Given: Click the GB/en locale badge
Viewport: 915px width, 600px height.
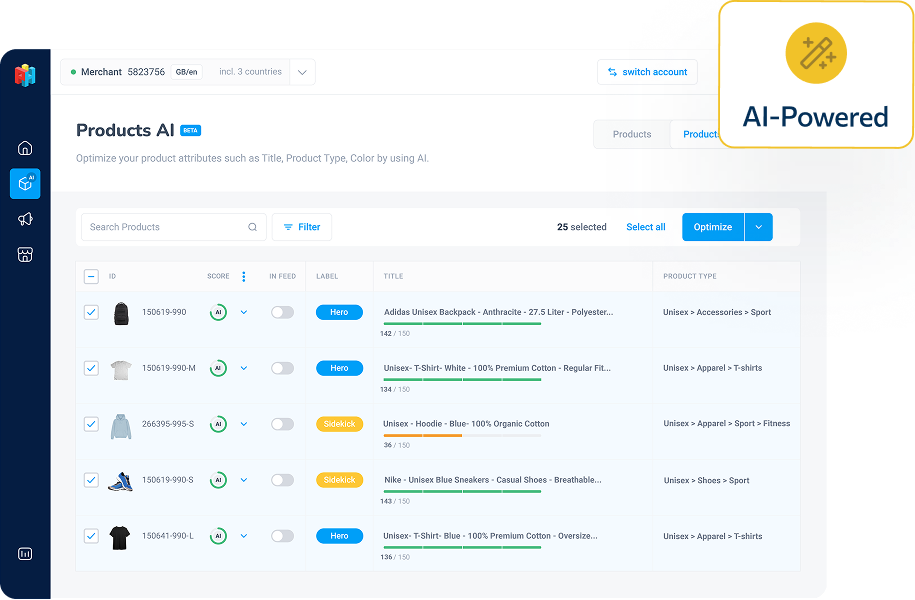Looking at the screenshot, I should click(x=187, y=72).
